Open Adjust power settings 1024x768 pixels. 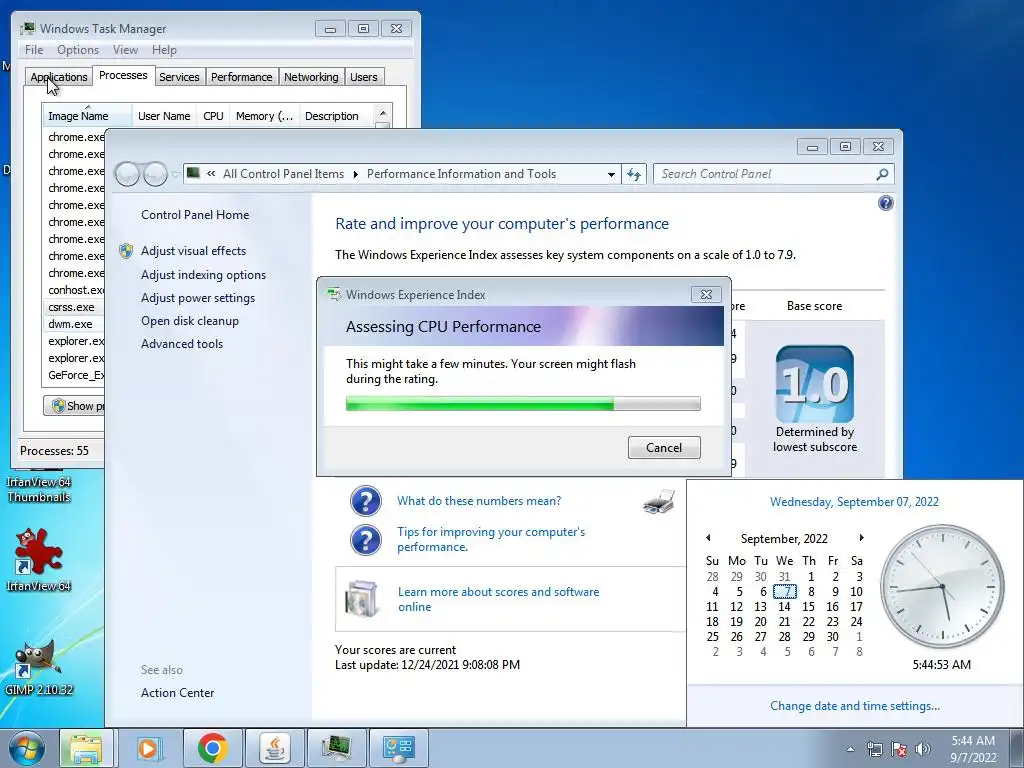coord(198,298)
